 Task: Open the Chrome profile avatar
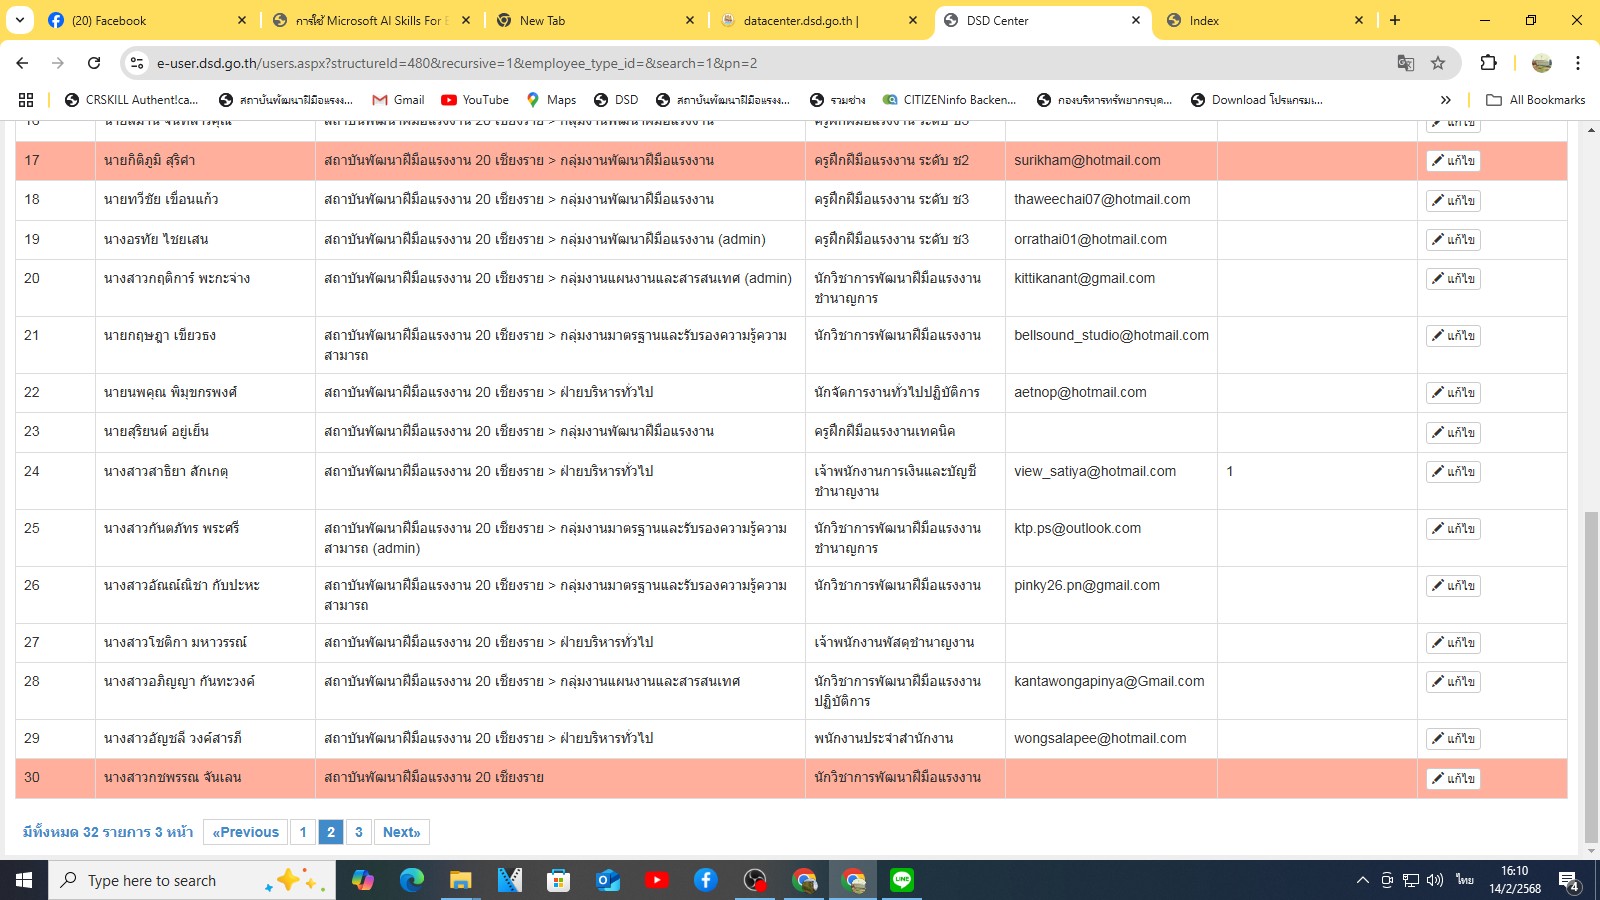(1542, 63)
